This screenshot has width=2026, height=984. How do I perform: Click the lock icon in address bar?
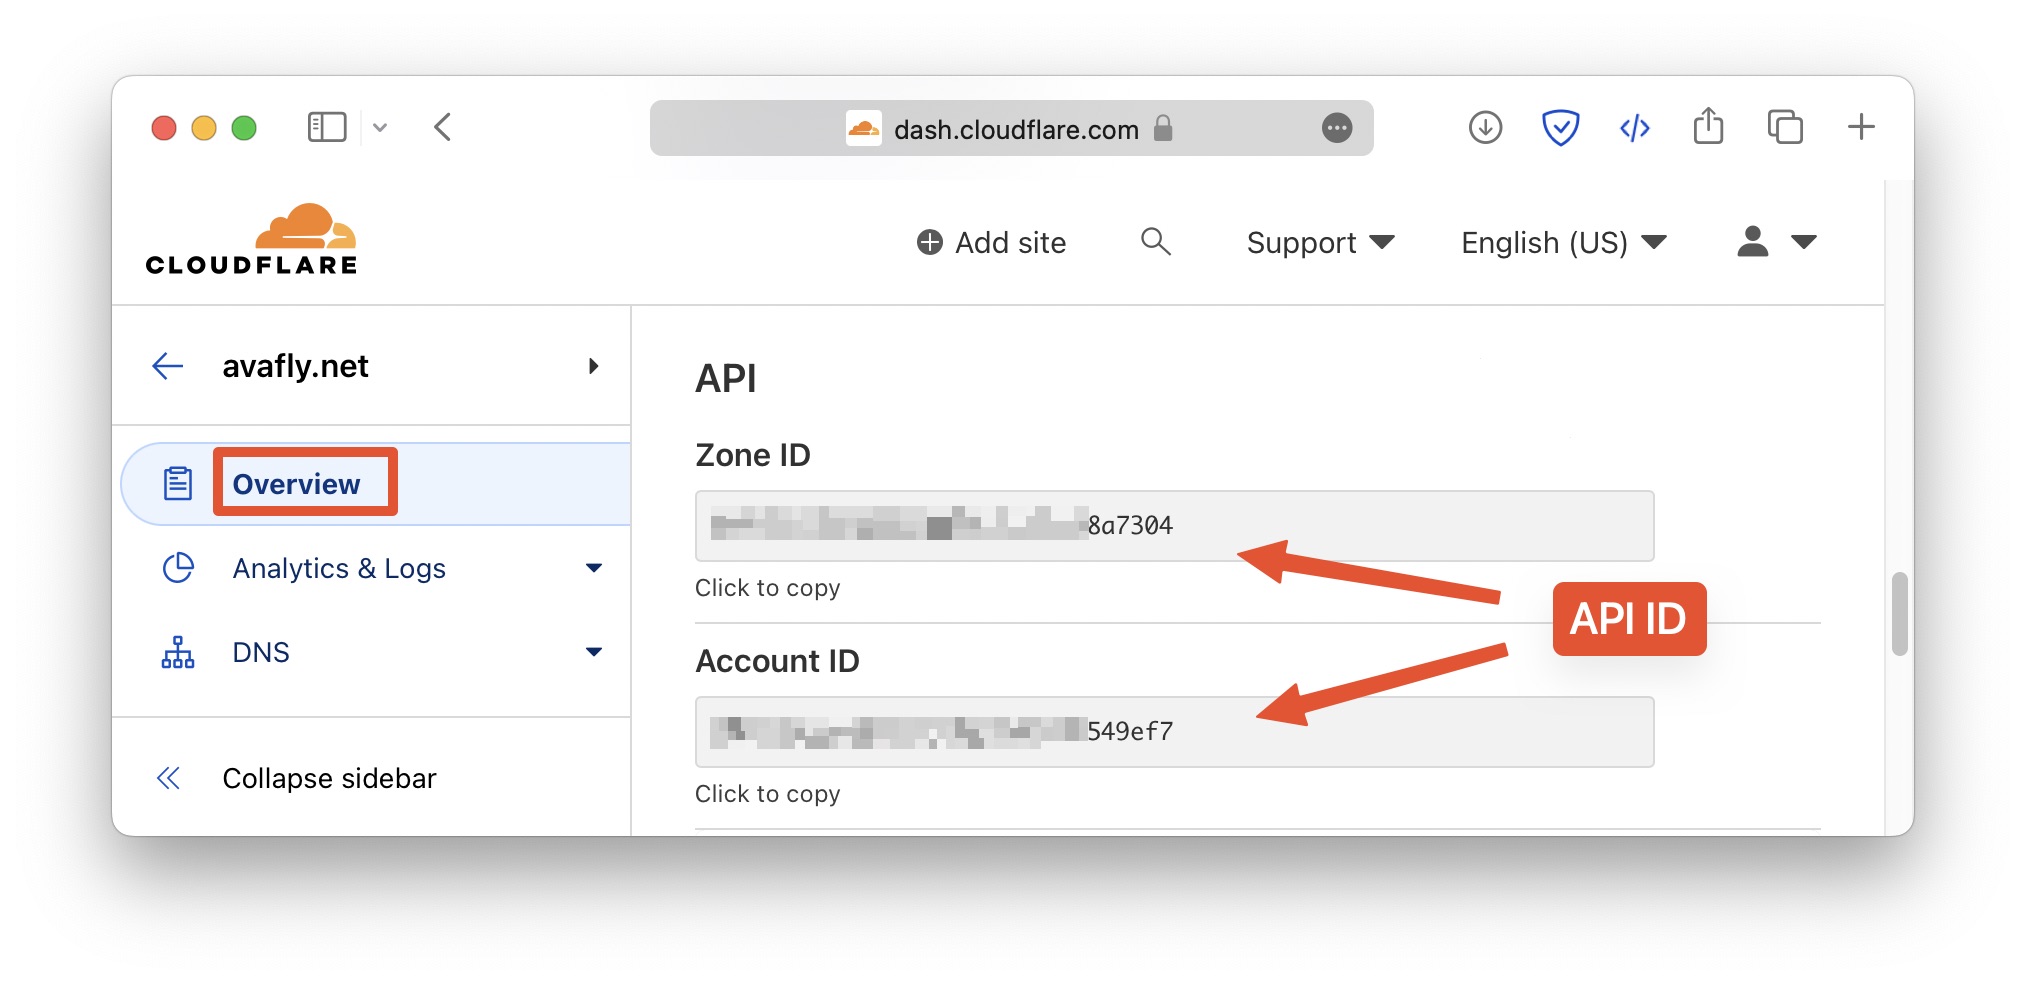click(1162, 128)
